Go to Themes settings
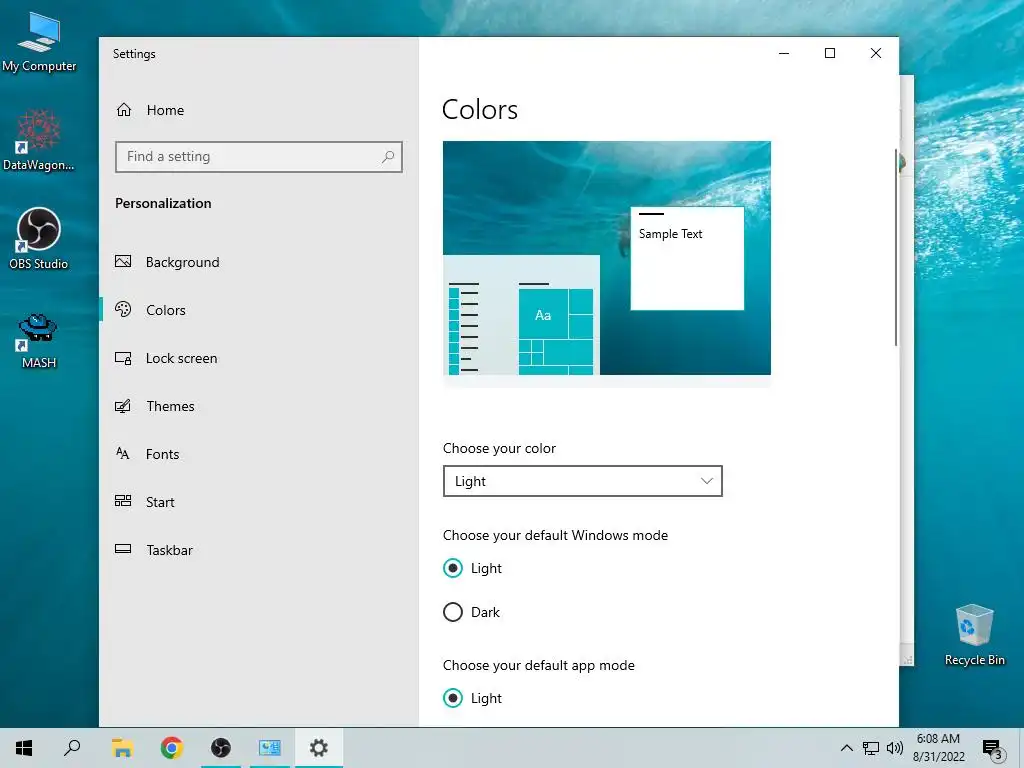 pyautogui.click(x=259, y=406)
